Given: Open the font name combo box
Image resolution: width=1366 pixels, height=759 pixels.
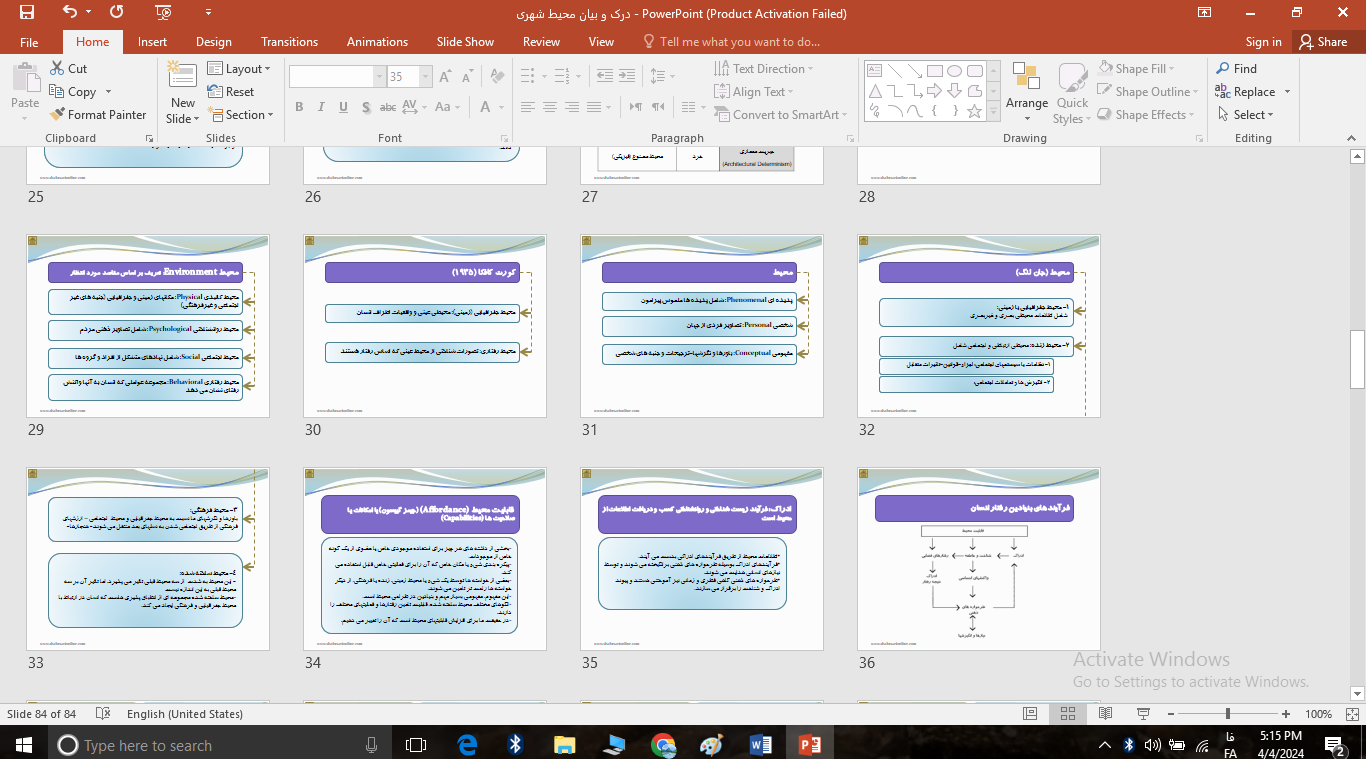Looking at the screenshot, I should [x=337, y=76].
